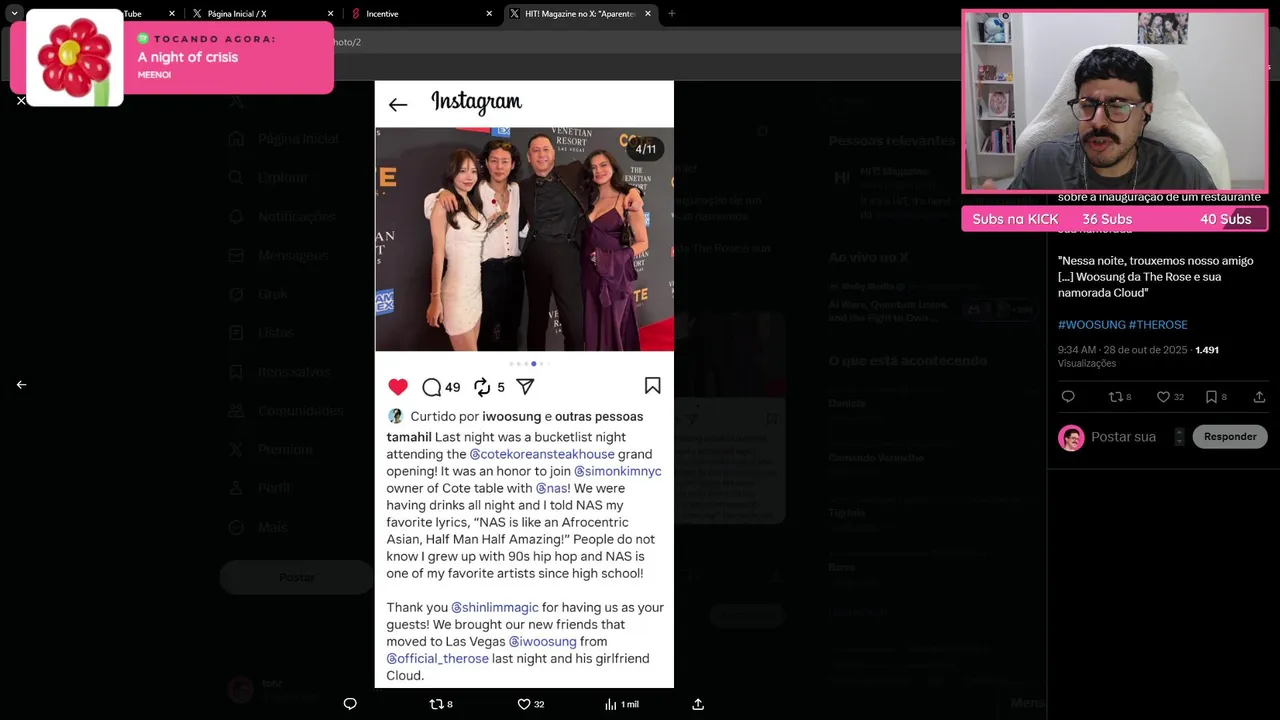
Task: Open the '1.491 Visualizações' count
Action: (1138, 357)
